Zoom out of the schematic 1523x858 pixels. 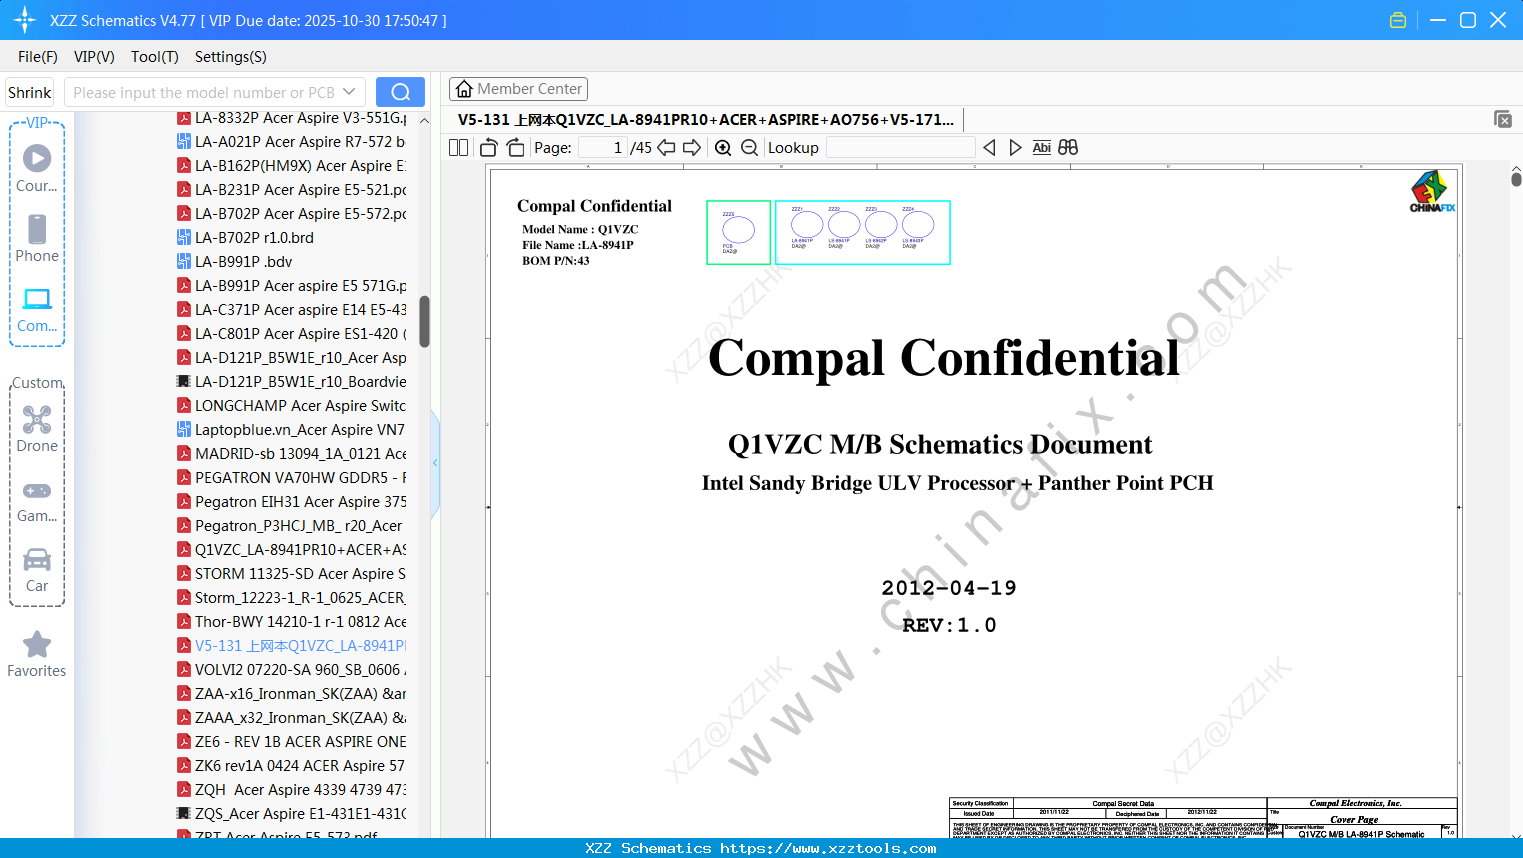coord(750,147)
